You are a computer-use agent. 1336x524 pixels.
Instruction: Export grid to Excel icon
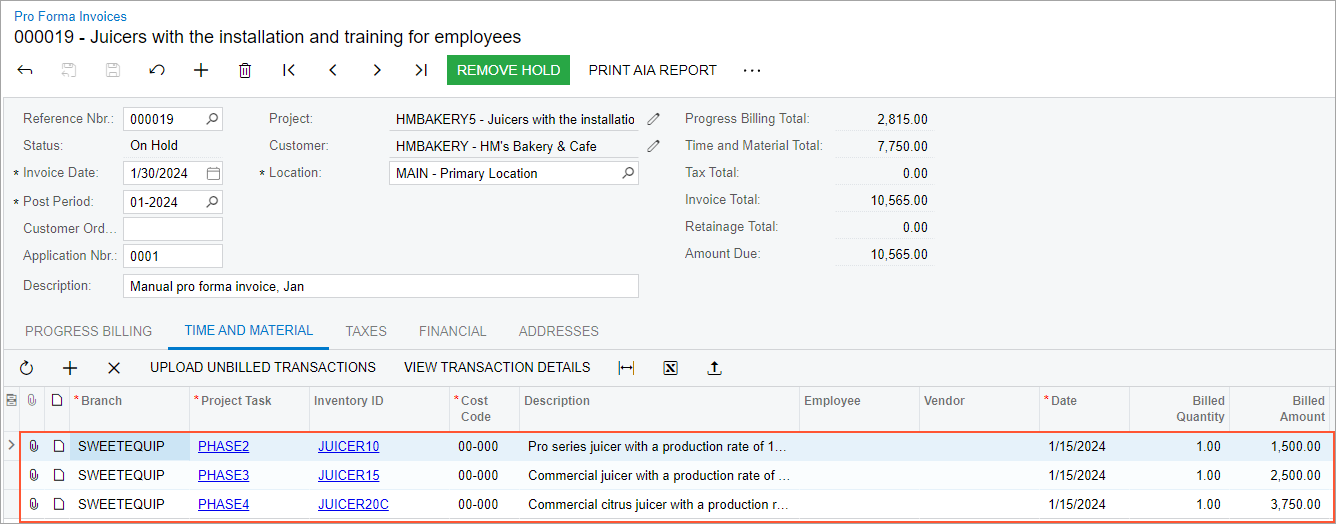[671, 368]
